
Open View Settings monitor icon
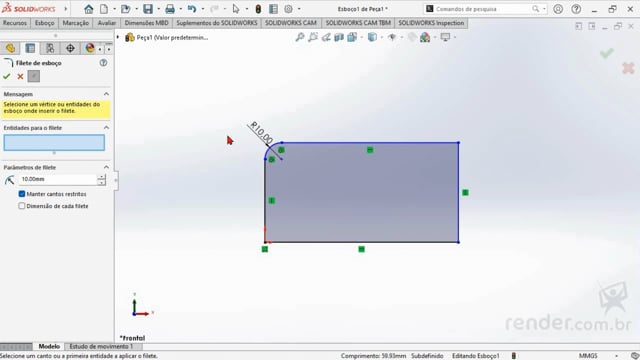(x=445, y=38)
